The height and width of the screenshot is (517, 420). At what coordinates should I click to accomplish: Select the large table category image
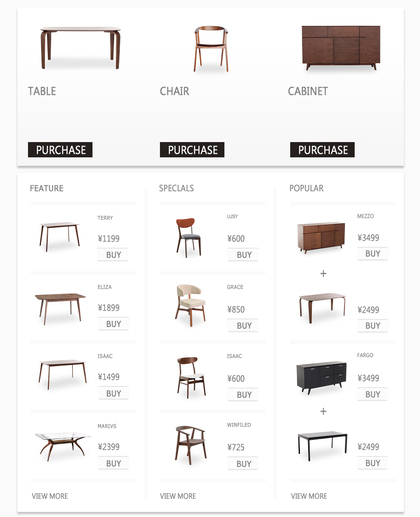[80, 48]
